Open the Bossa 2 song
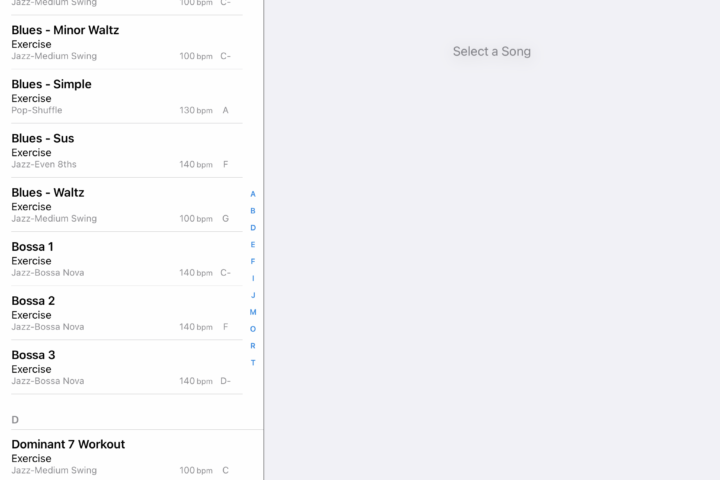The image size is (720, 480). (127, 314)
